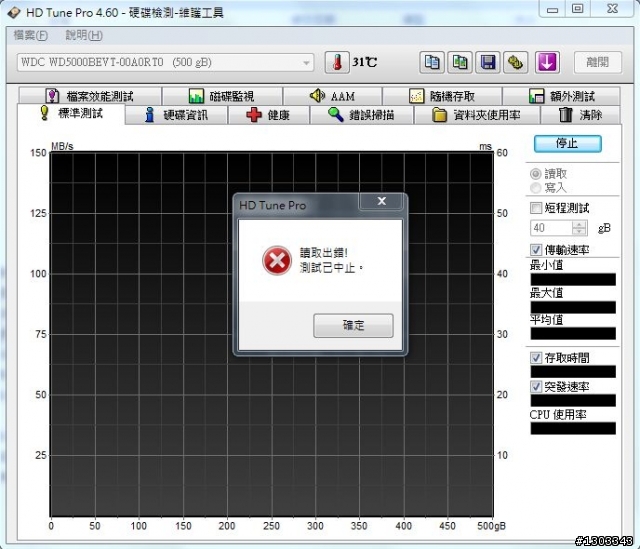Click the thermometer temperature icon

click(x=337, y=62)
